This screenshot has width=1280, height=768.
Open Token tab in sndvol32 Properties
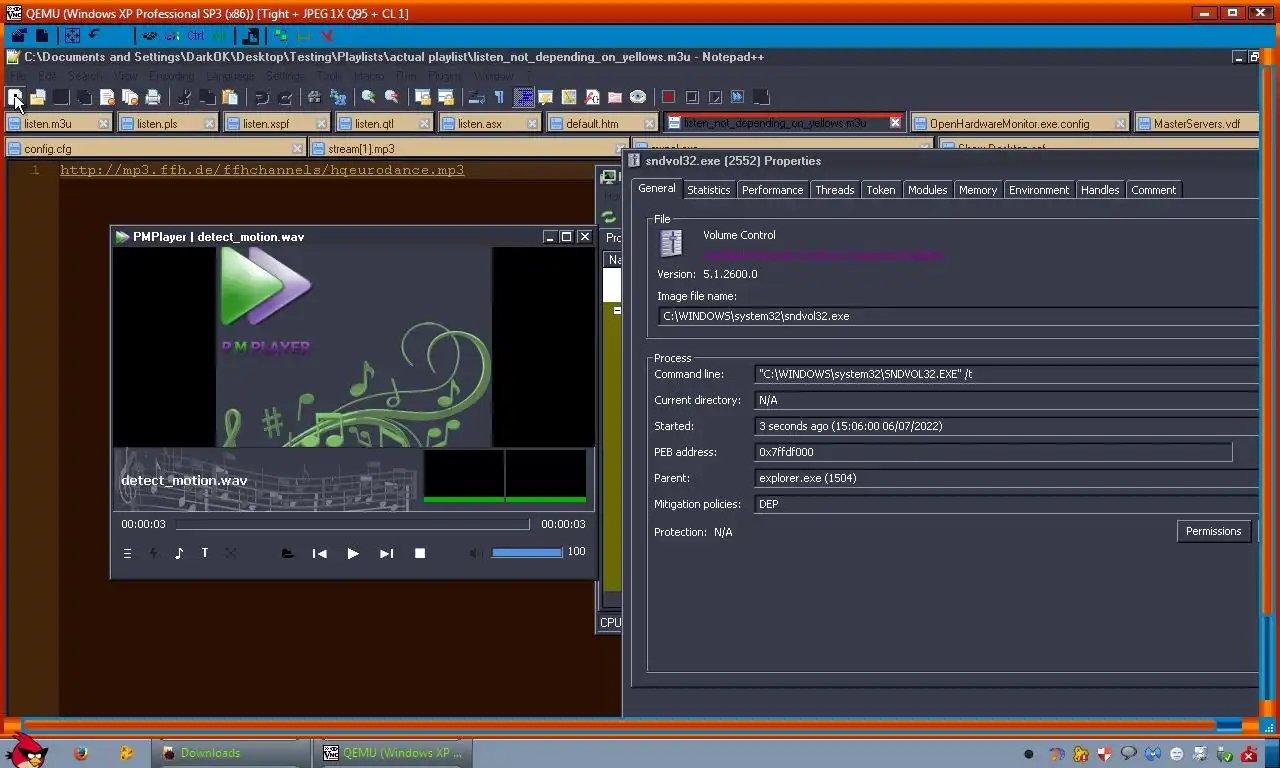click(881, 190)
